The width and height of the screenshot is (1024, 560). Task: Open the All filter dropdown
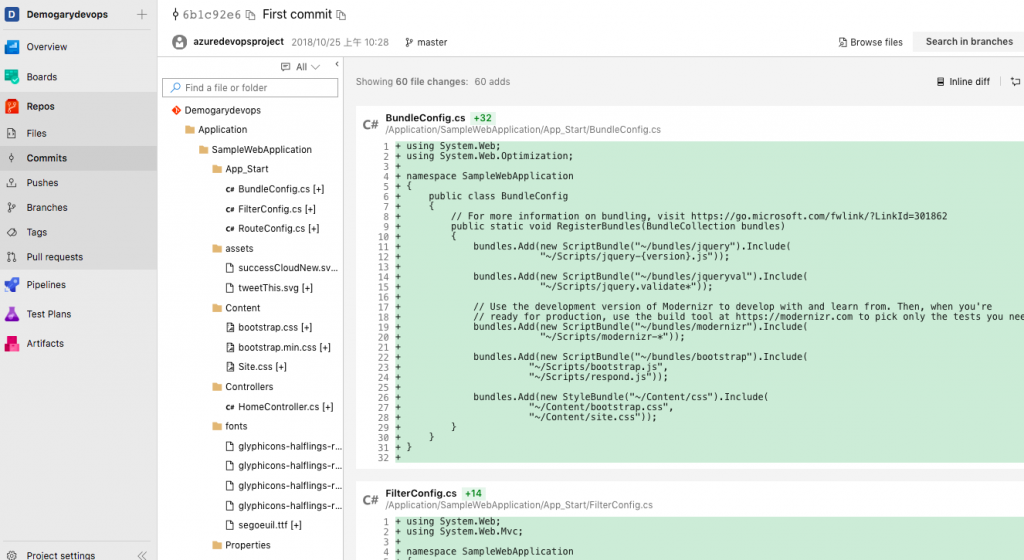tap(300, 67)
